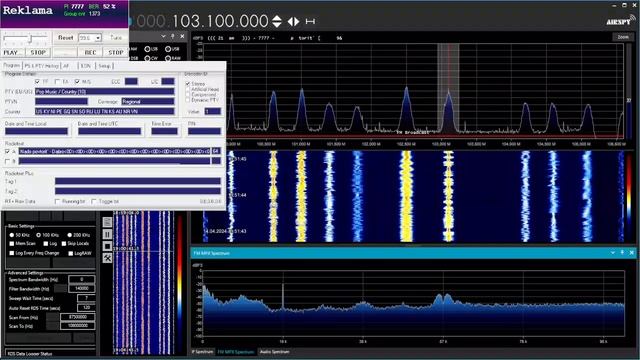Pin the radio panel with the pin icon
The width and height of the screenshot is (640, 360).
click(173, 36)
